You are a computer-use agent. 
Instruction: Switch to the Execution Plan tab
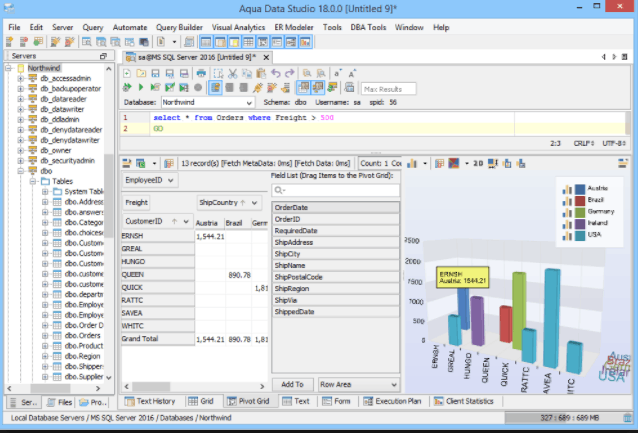392,401
